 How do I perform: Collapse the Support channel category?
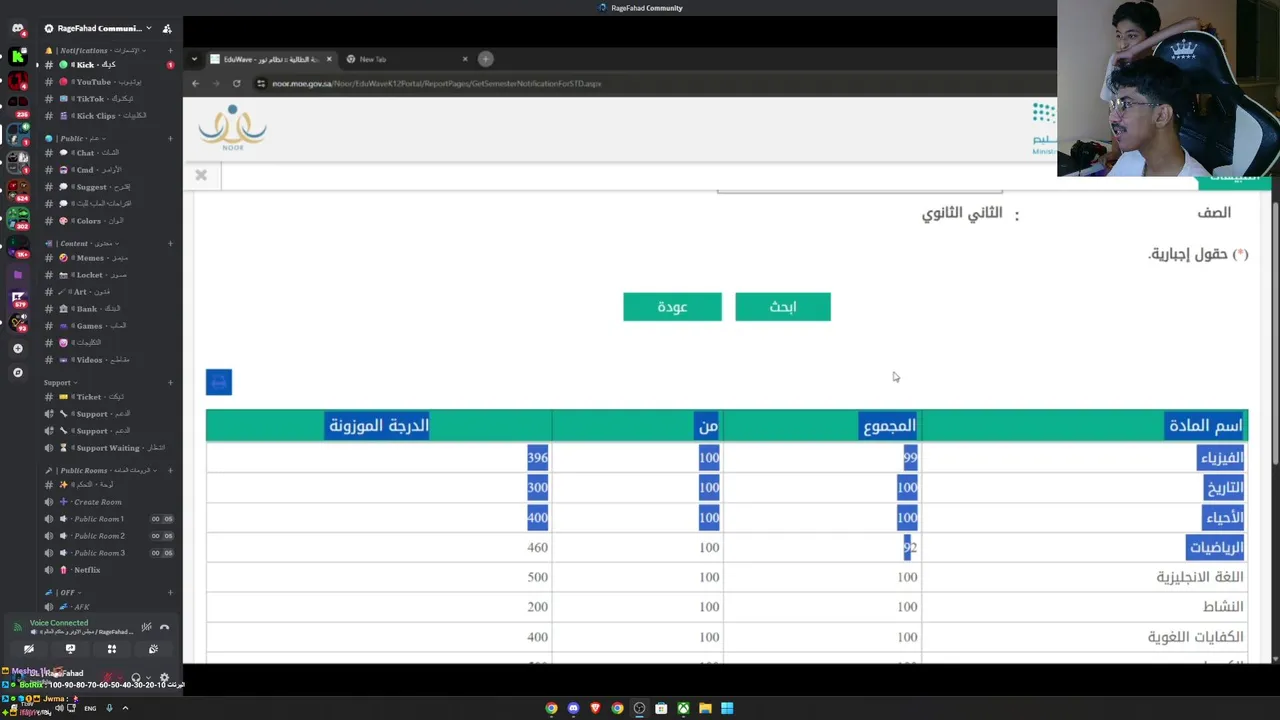61,382
